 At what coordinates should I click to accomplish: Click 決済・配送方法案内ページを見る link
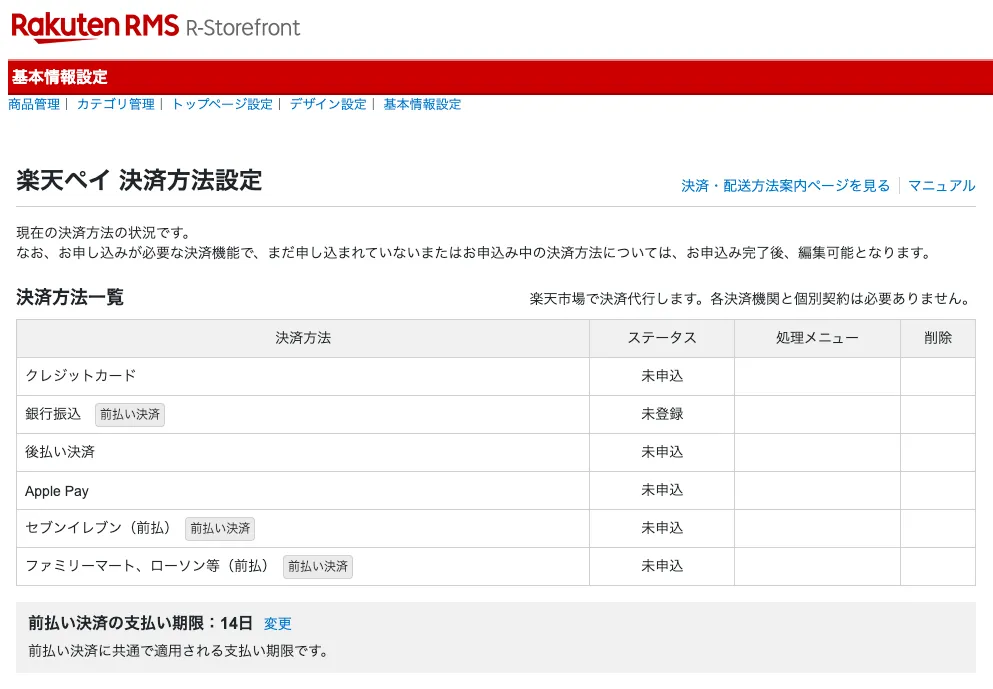click(x=785, y=186)
